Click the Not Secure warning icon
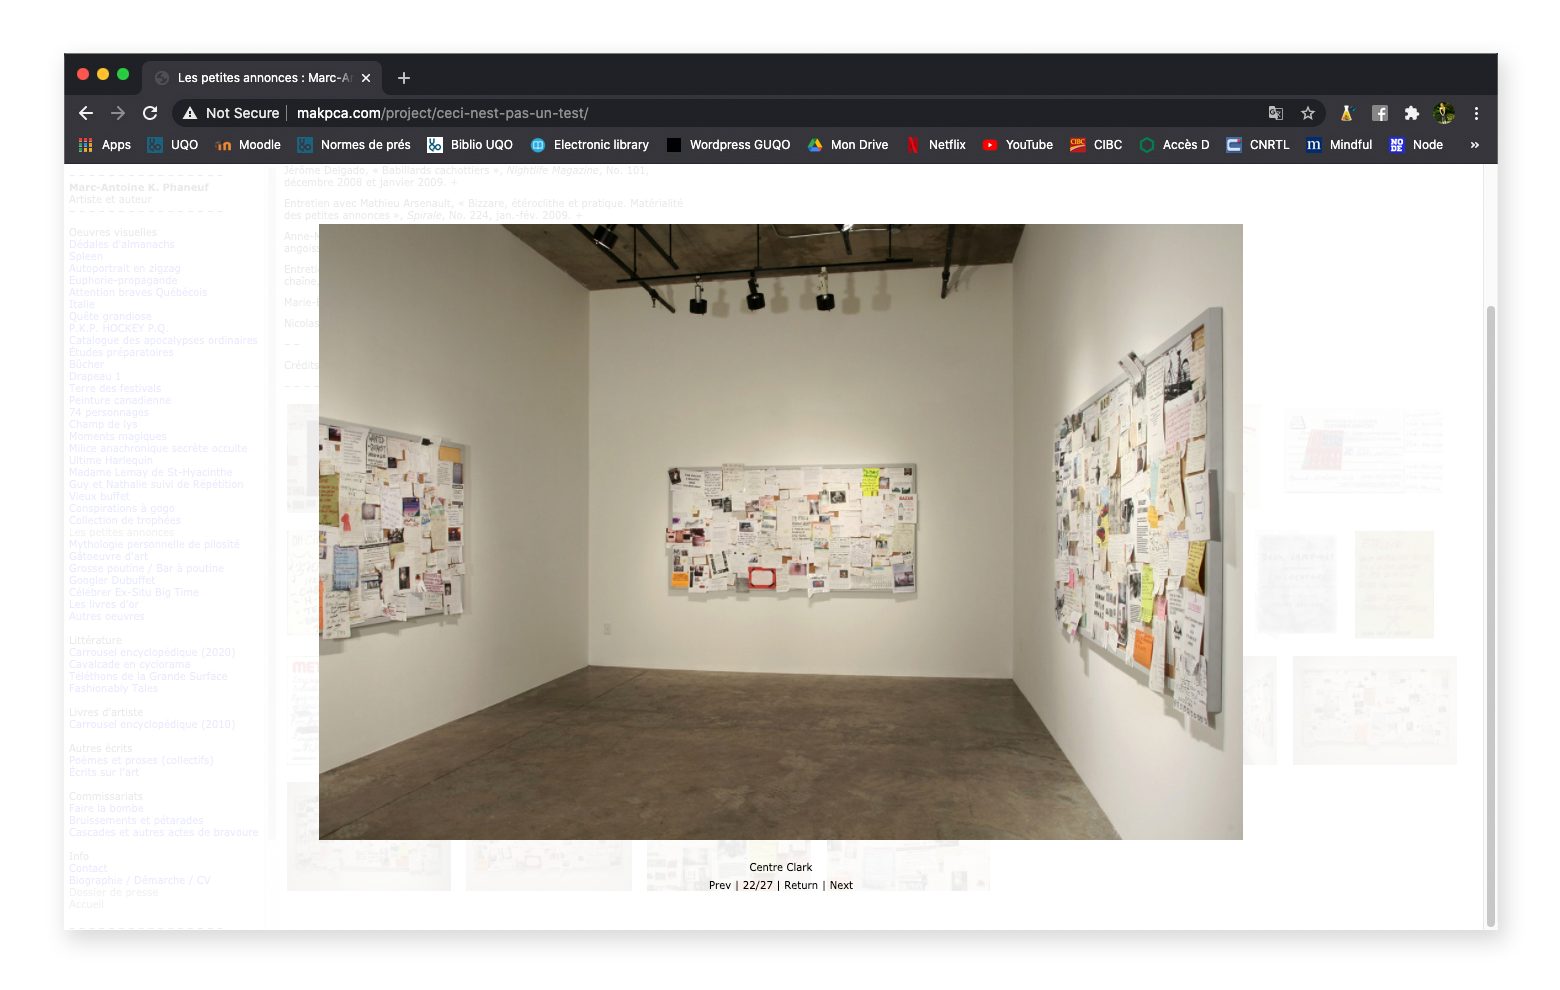 point(190,113)
